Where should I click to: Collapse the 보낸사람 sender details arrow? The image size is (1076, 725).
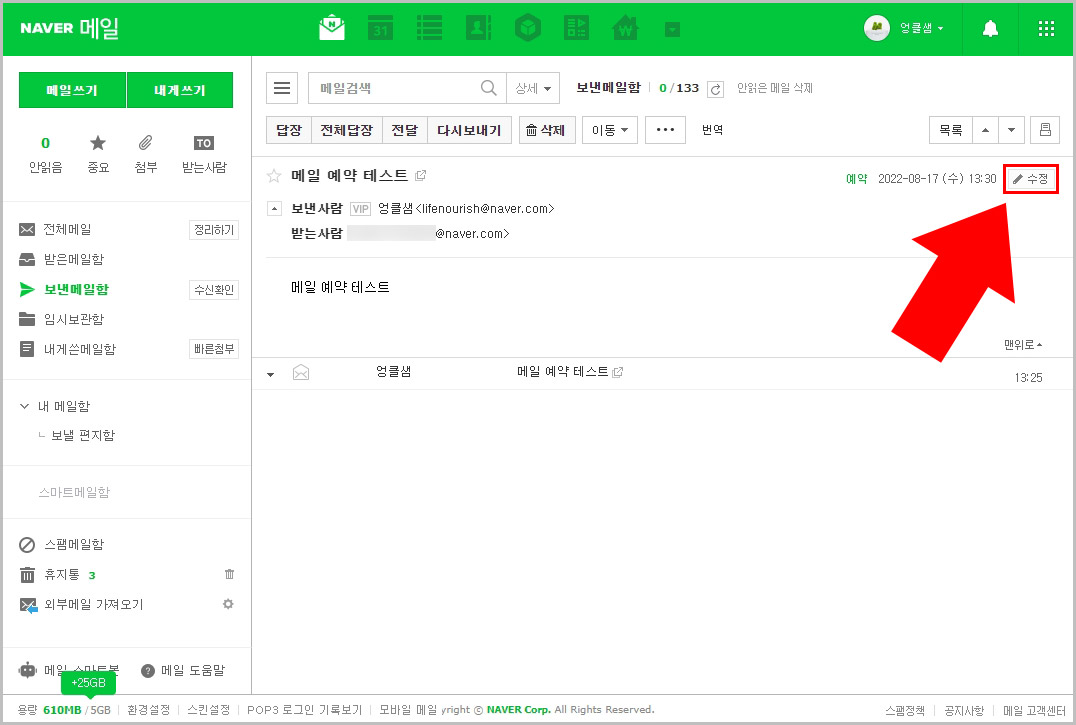[x=273, y=208]
